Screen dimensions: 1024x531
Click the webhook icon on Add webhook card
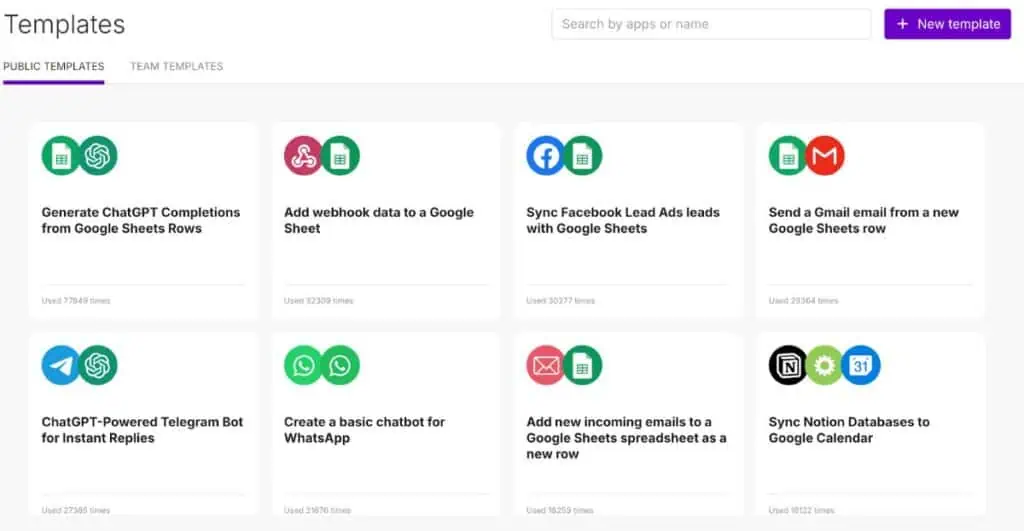pos(303,155)
